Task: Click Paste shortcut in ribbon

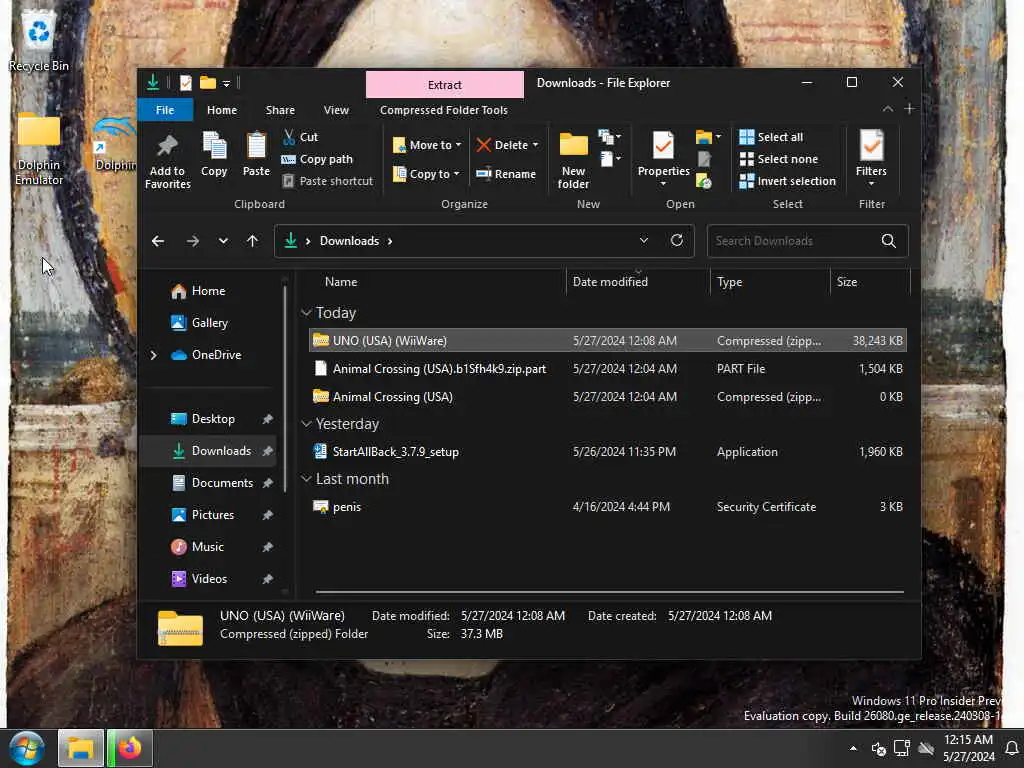Action: click(328, 181)
